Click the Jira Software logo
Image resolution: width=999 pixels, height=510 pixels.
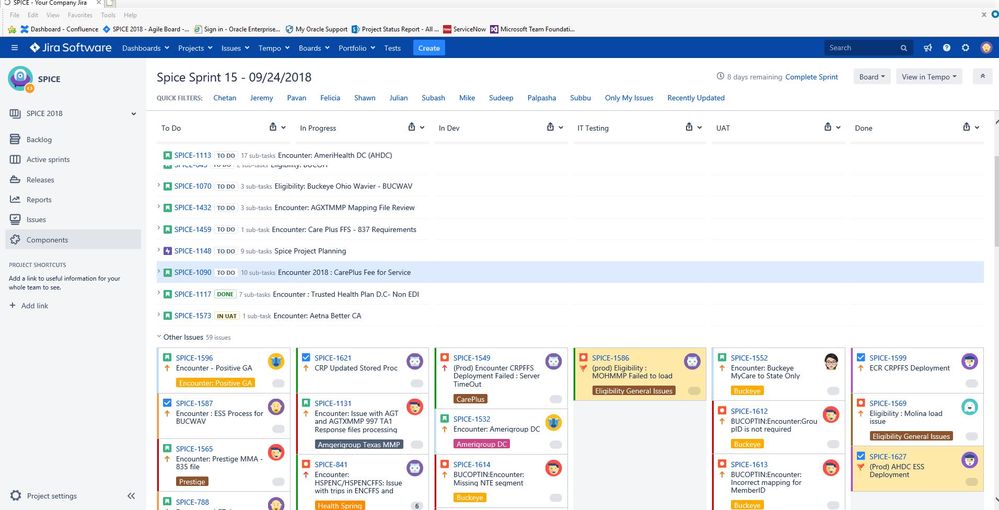[x=71, y=48]
